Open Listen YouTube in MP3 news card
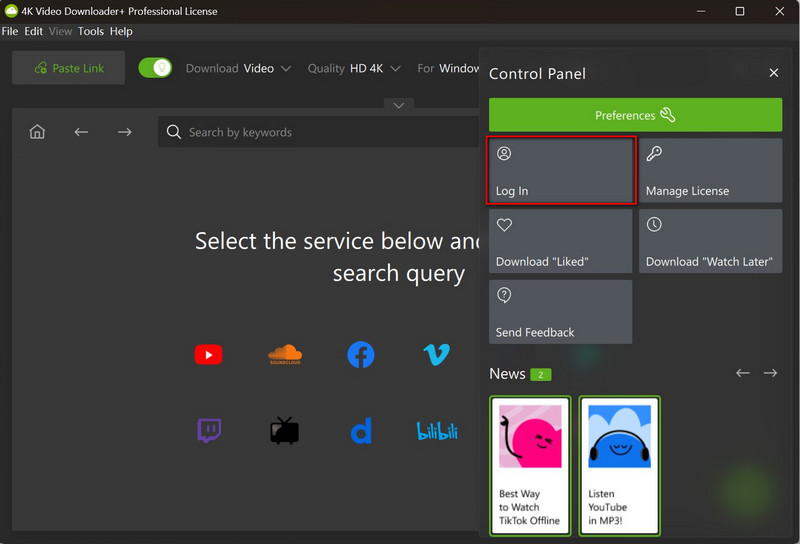Screen dimensions: 800x544 tap(619, 466)
